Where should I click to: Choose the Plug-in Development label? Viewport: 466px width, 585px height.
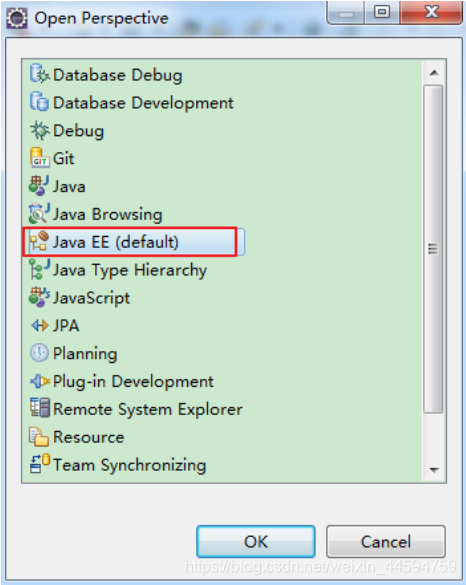[133, 382]
